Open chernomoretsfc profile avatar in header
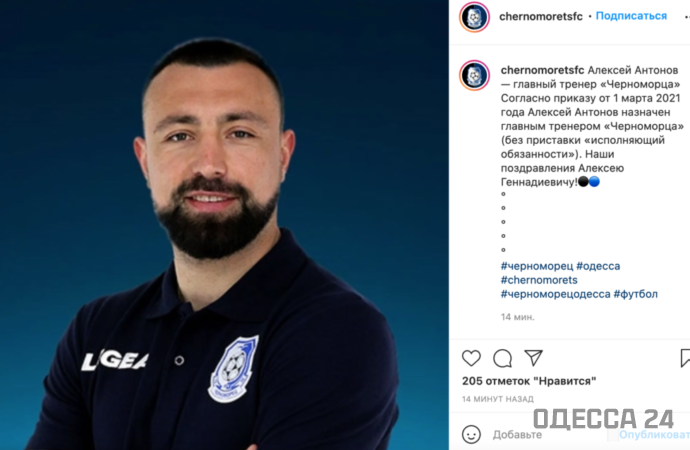This screenshot has height=450, width=690. pyautogui.click(x=474, y=17)
